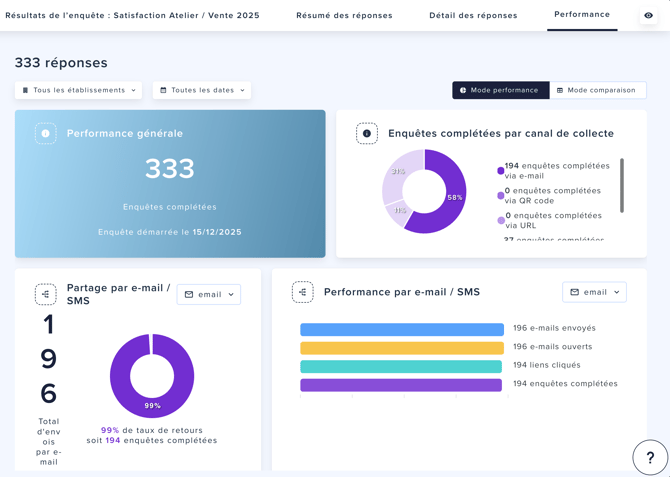Toggle the URL legend dot
The height and width of the screenshot is (477, 670).
click(501, 220)
